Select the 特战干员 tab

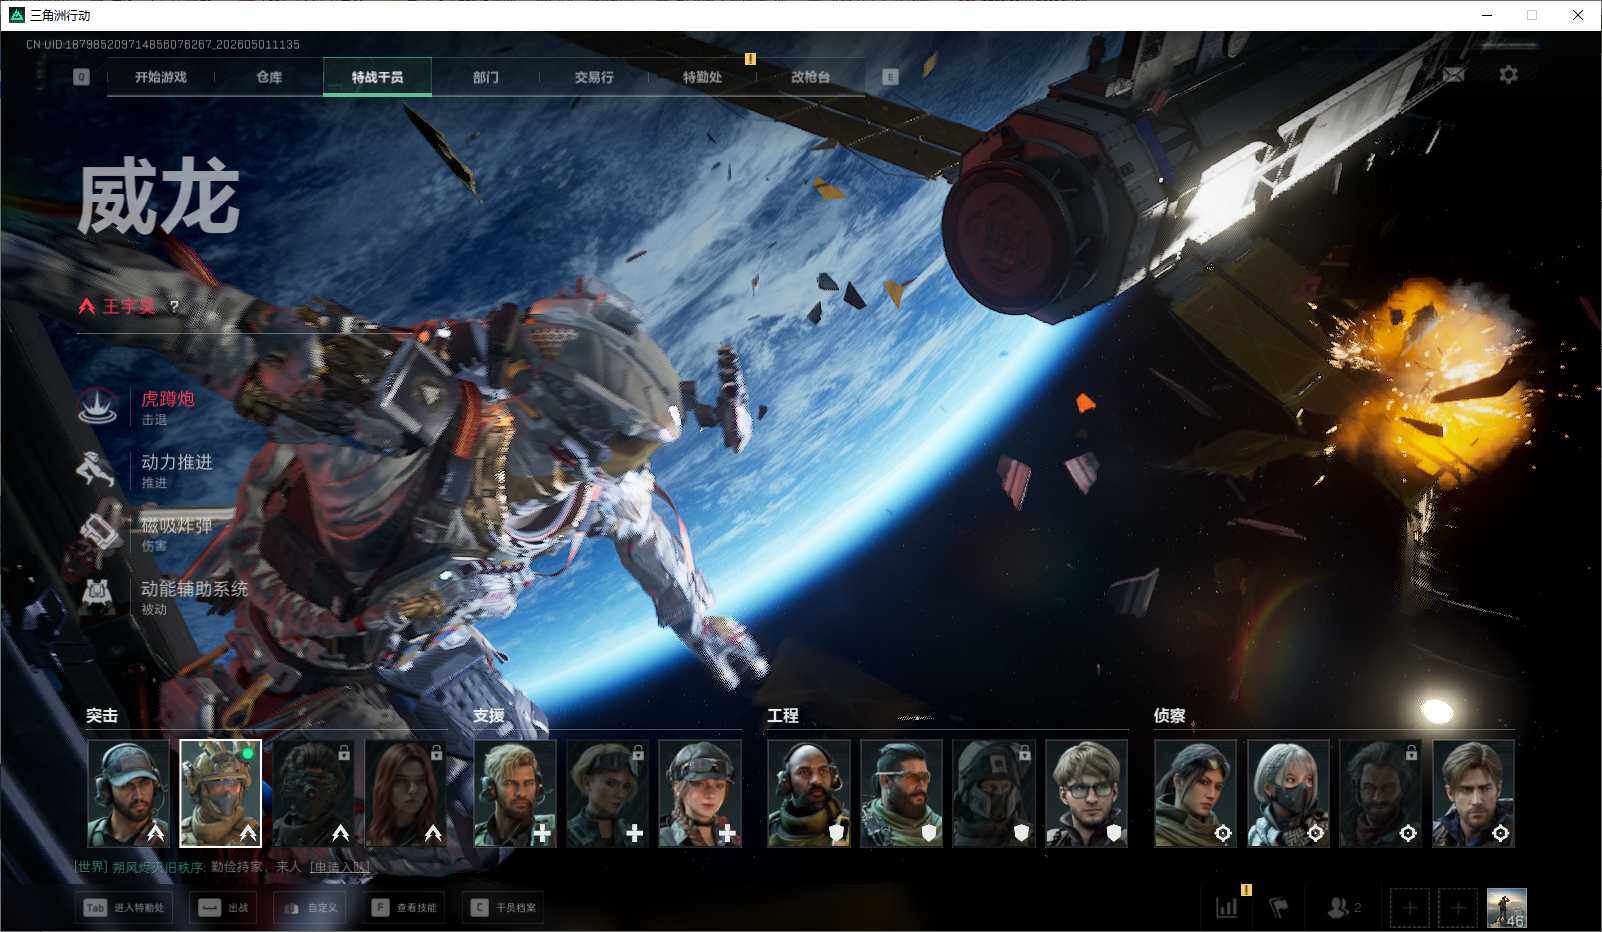(377, 77)
